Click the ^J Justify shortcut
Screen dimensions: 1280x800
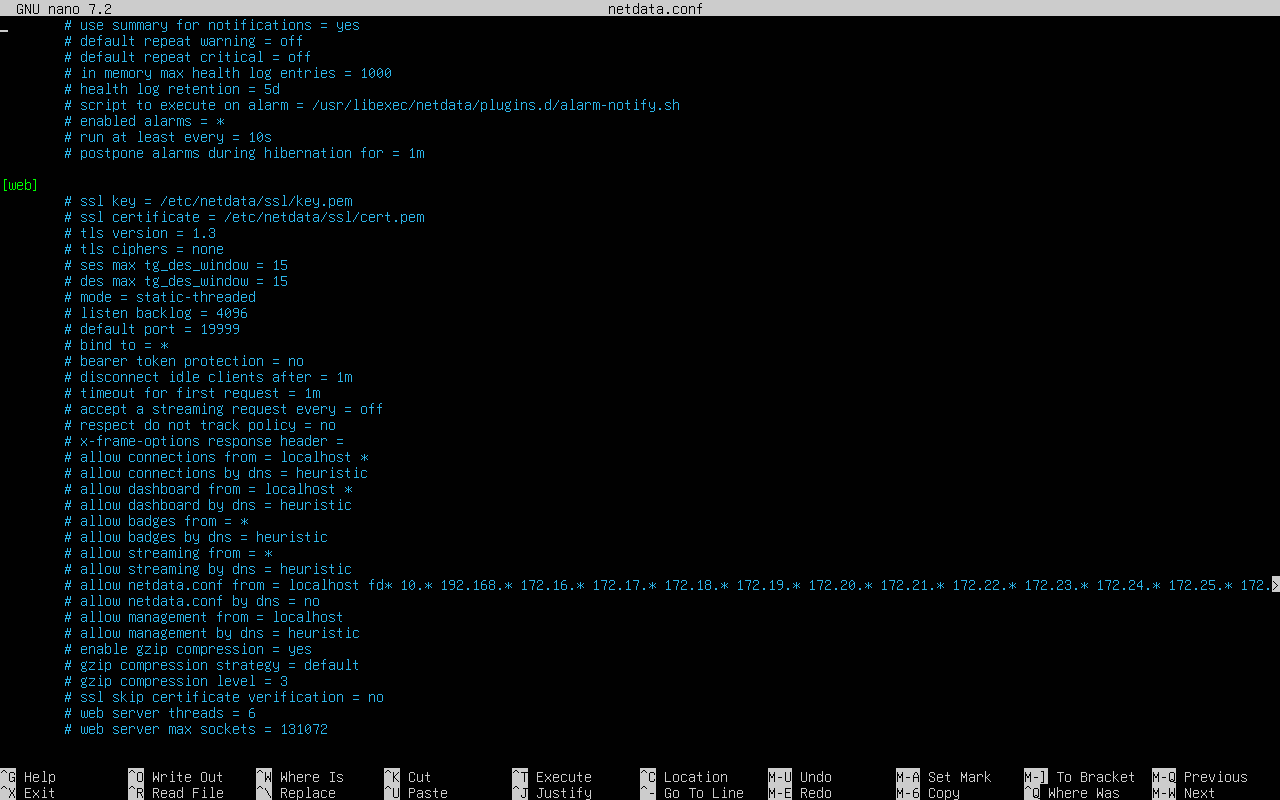pos(552,793)
